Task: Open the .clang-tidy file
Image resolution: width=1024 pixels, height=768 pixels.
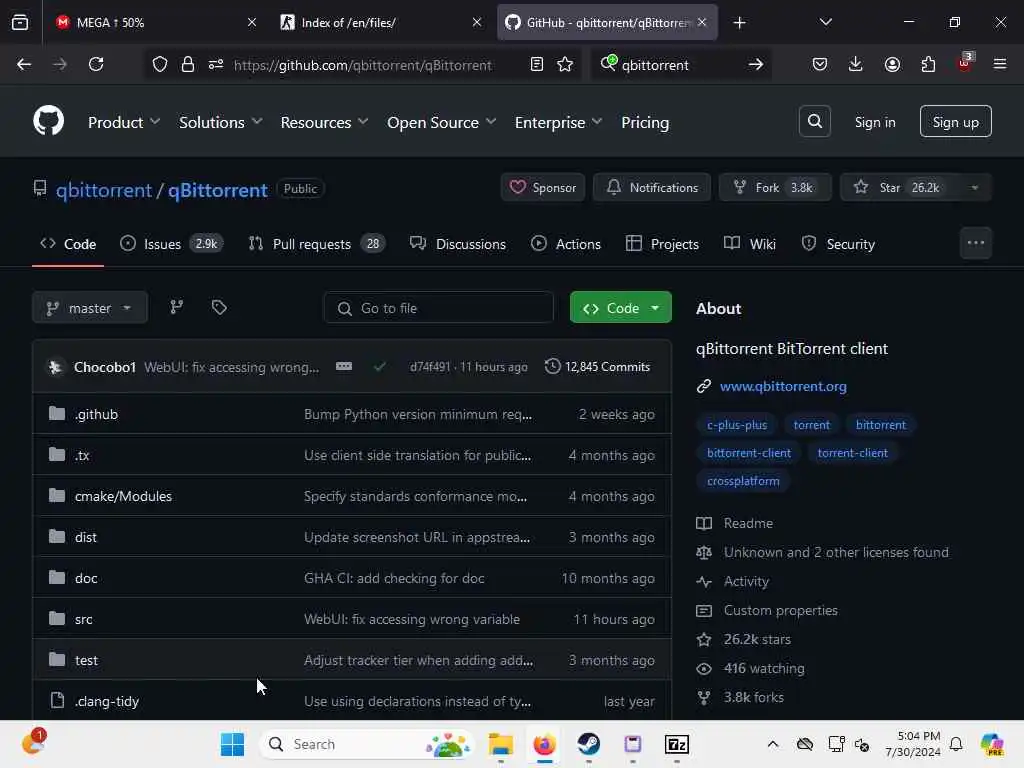Action: 106,701
